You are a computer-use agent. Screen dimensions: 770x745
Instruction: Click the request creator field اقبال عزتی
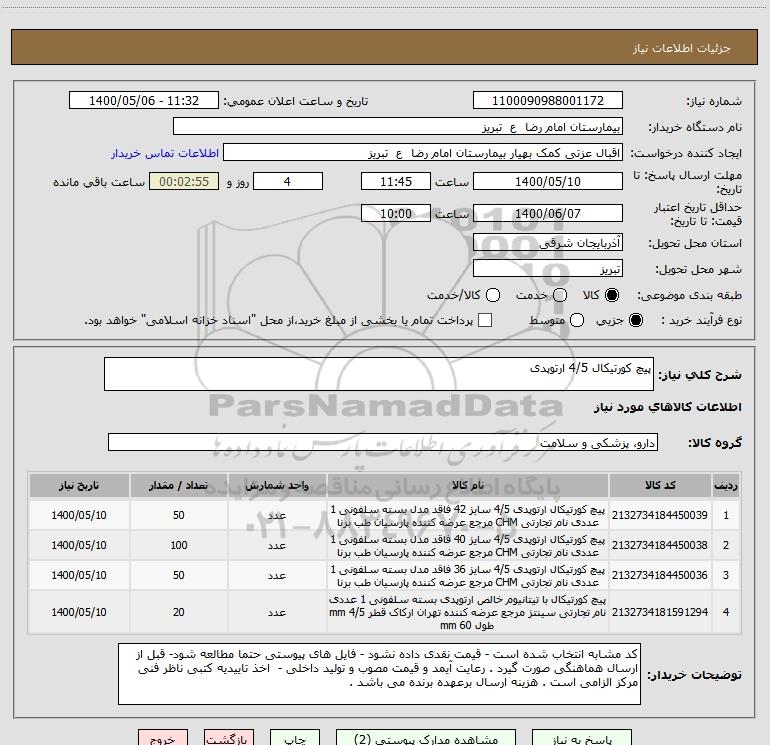(x=423, y=152)
